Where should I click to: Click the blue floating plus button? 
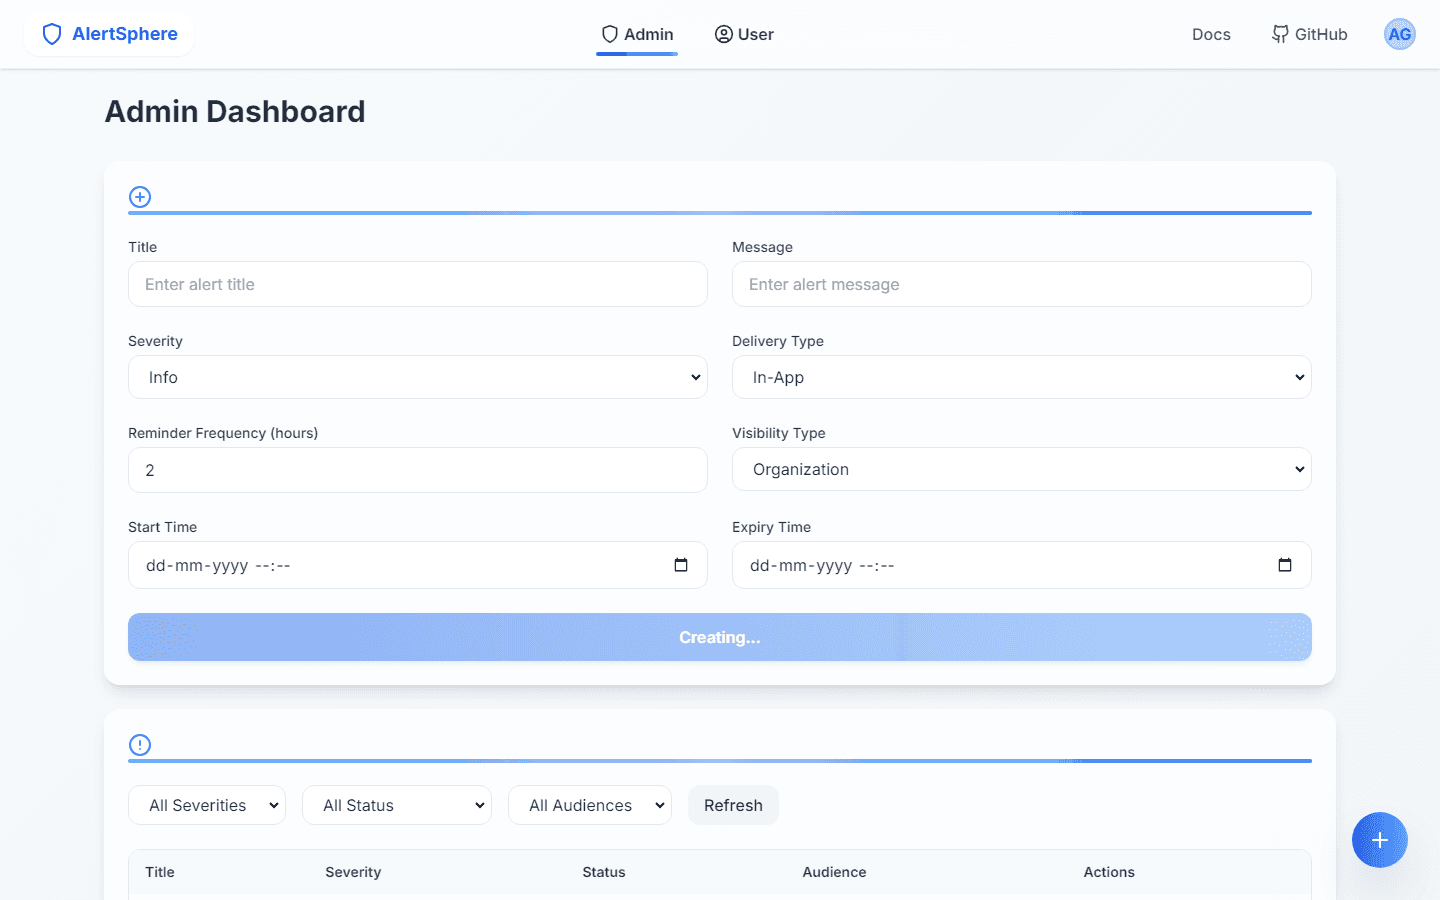[x=1379, y=840]
